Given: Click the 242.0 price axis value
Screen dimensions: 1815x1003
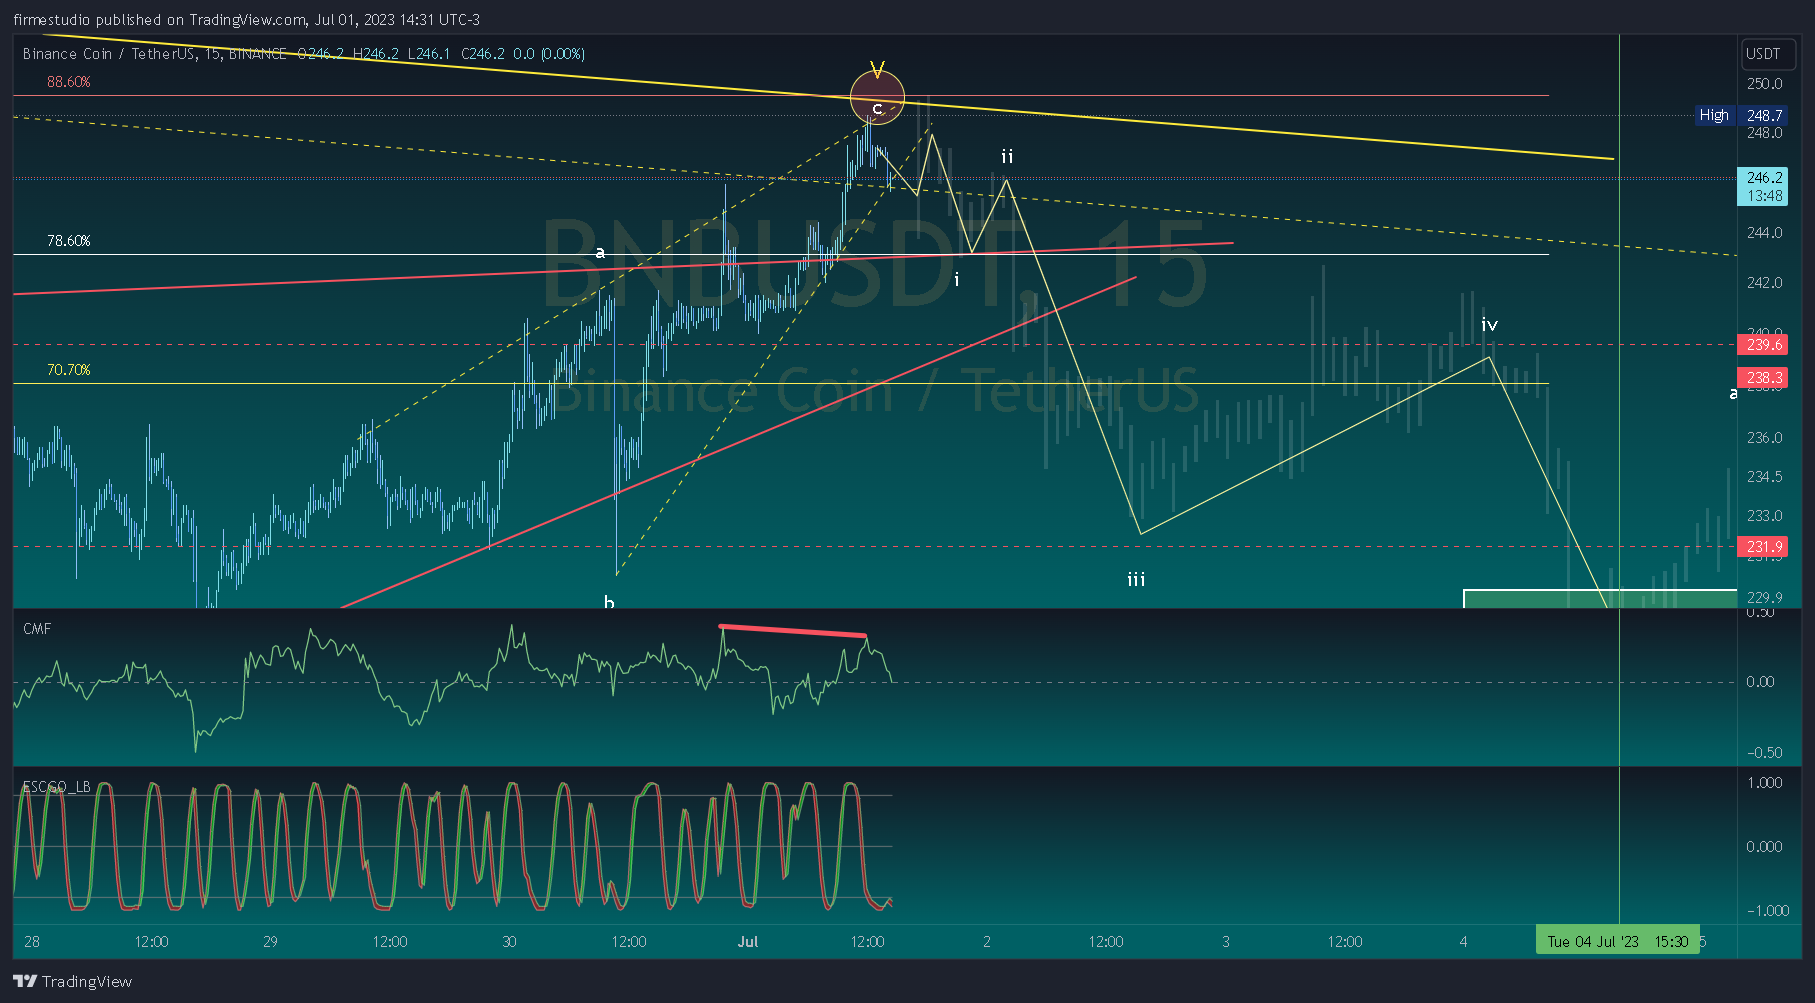Looking at the screenshot, I should click(1764, 283).
